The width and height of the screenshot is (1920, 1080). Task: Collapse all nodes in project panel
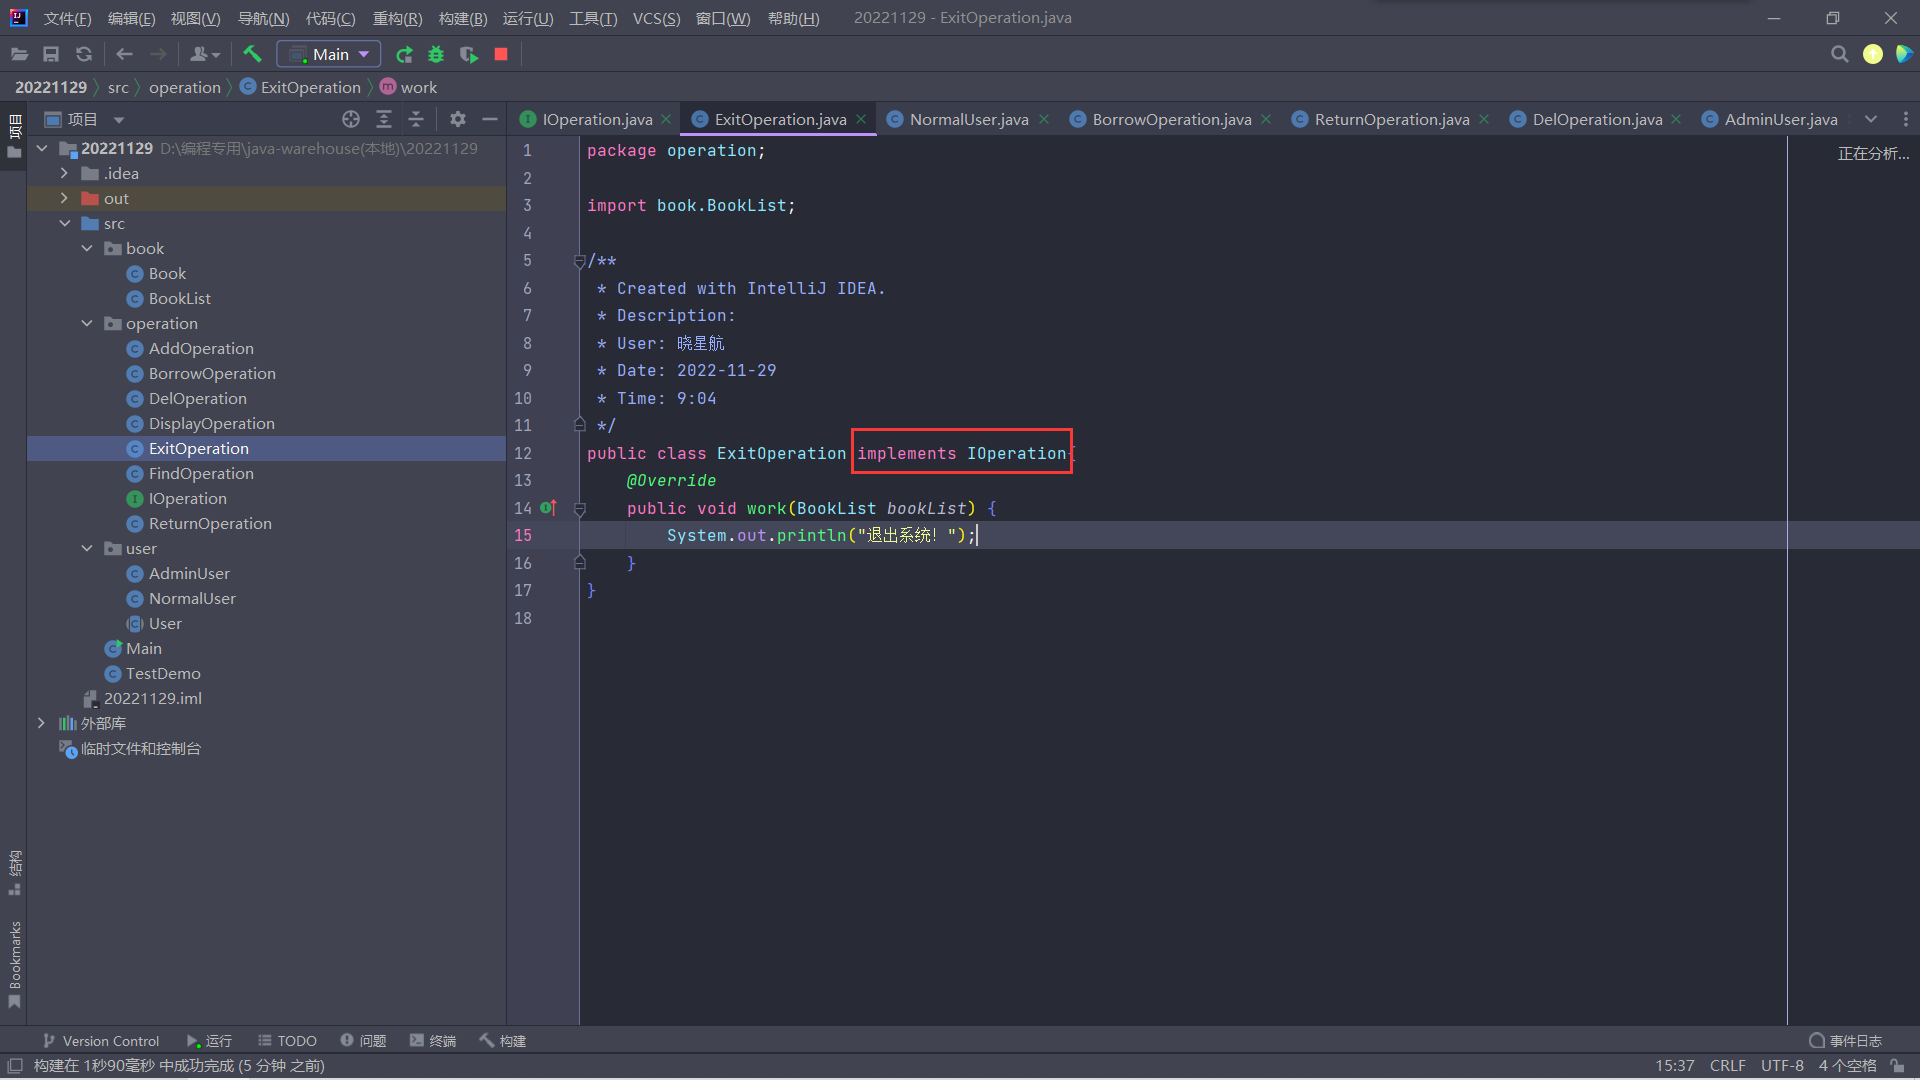[416, 119]
